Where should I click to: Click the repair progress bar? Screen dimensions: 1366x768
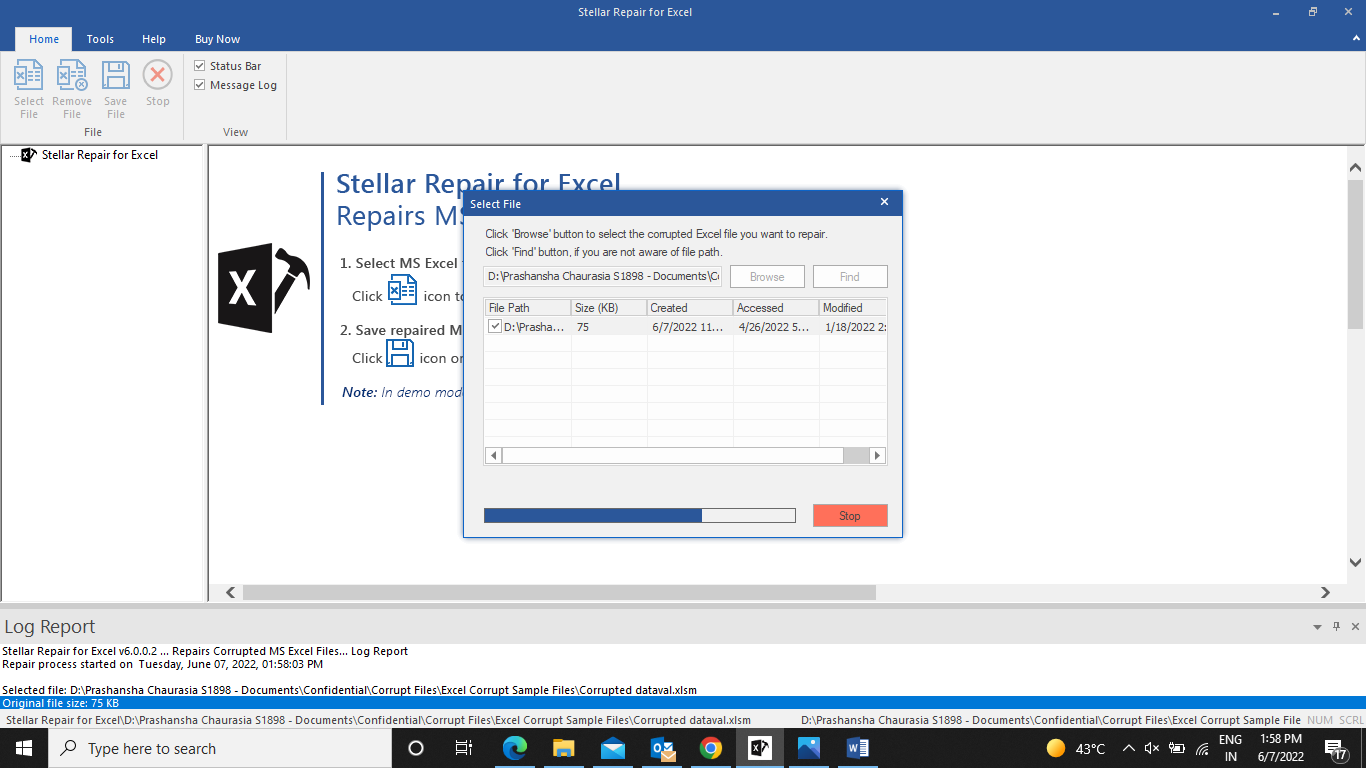tap(640, 516)
